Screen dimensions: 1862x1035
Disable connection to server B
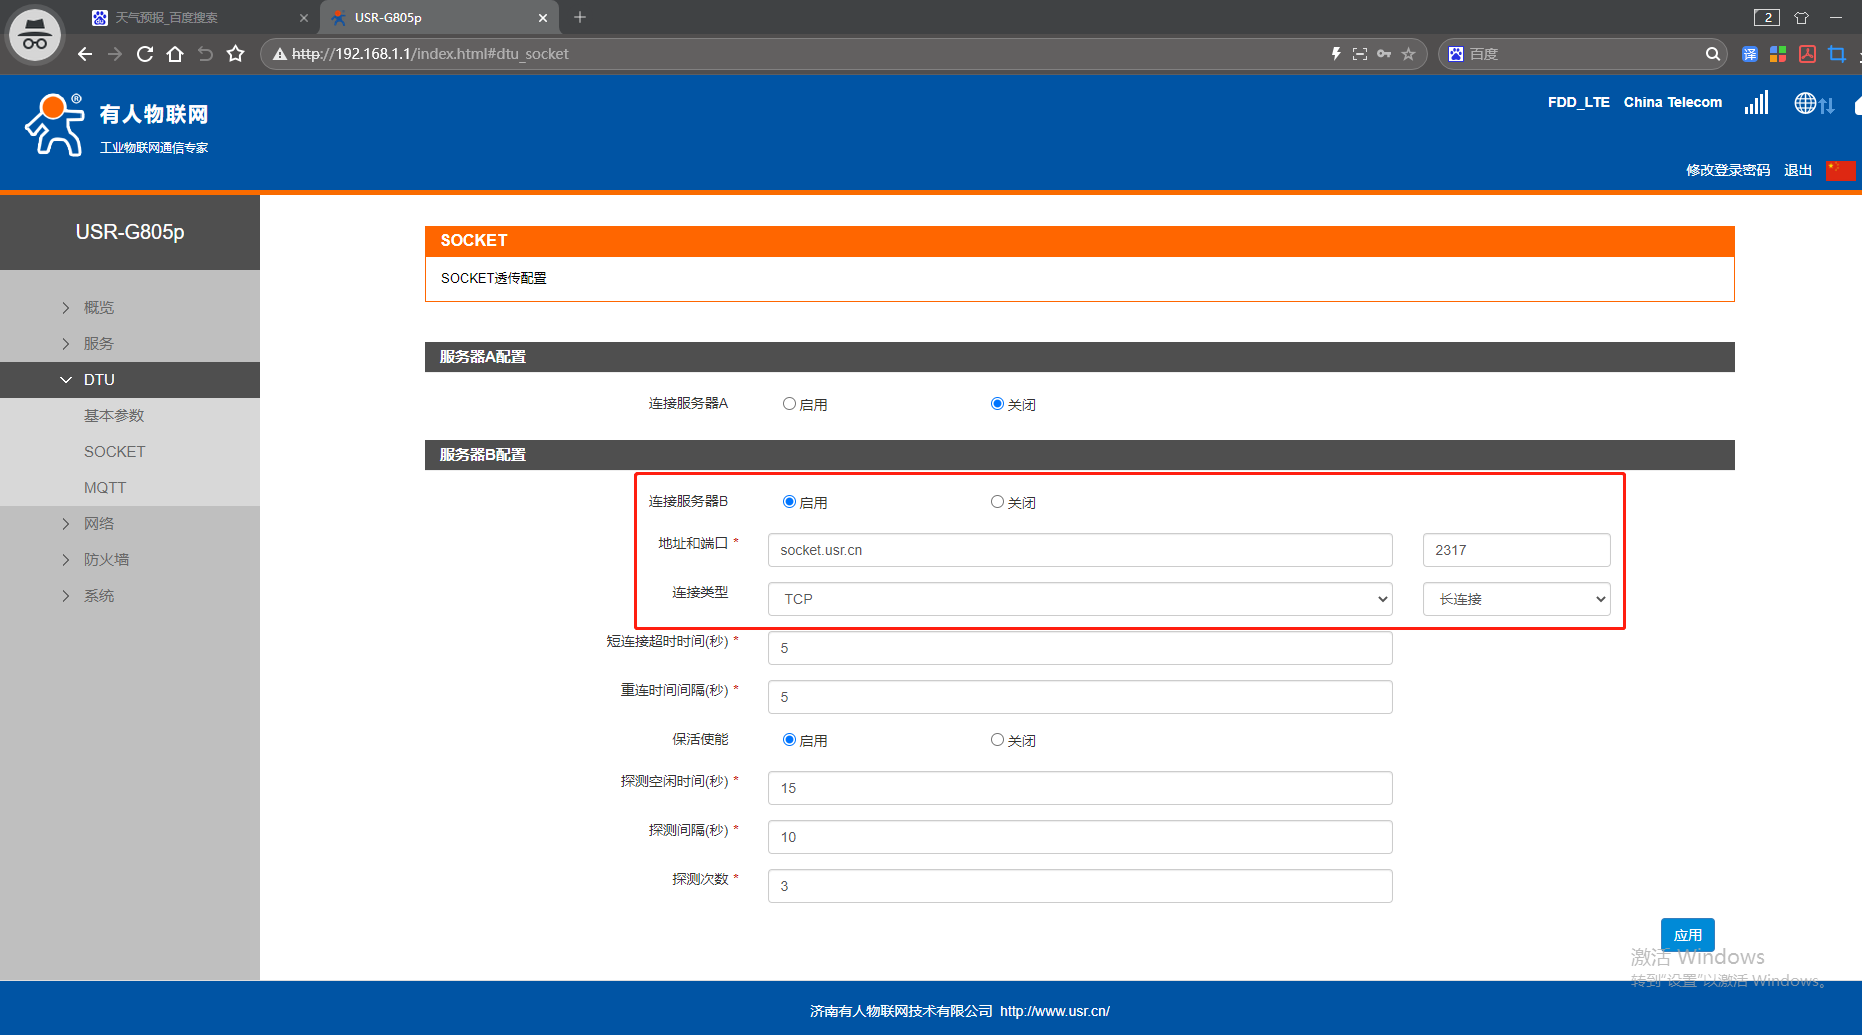click(997, 502)
